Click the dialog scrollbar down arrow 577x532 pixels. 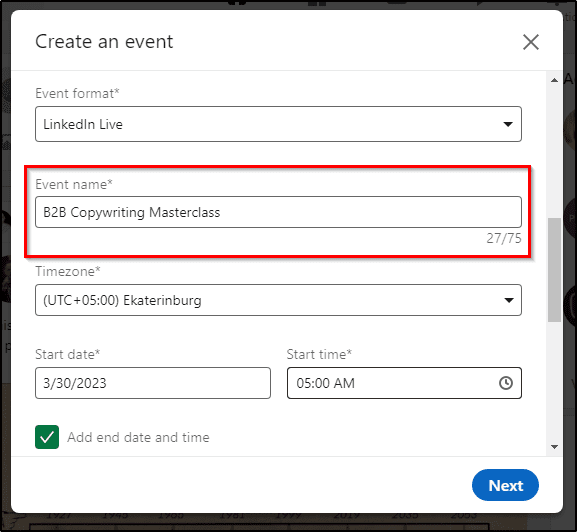click(554, 447)
